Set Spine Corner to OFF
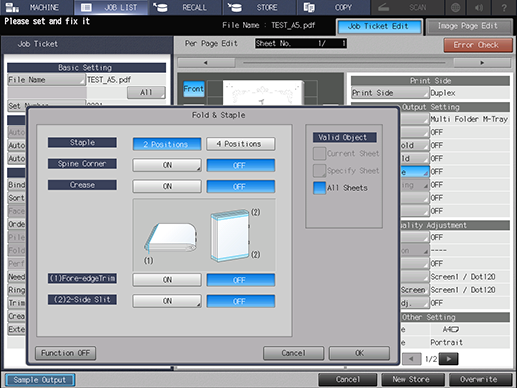This screenshot has width=517, height=388. tap(240, 165)
